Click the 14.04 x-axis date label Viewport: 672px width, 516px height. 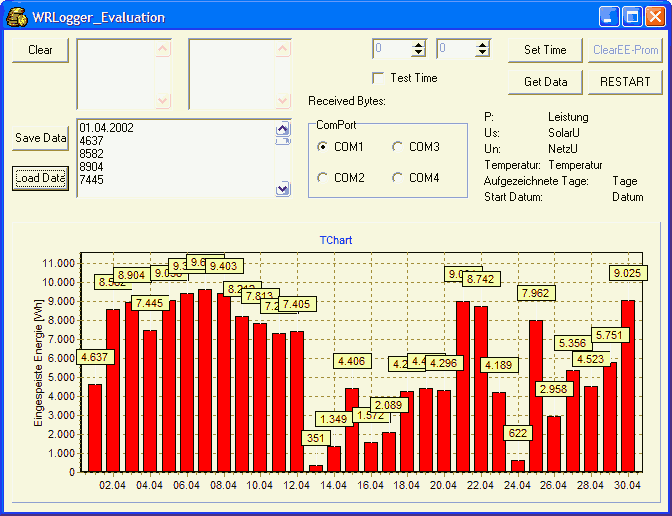pyautogui.click(x=334, y=485)
